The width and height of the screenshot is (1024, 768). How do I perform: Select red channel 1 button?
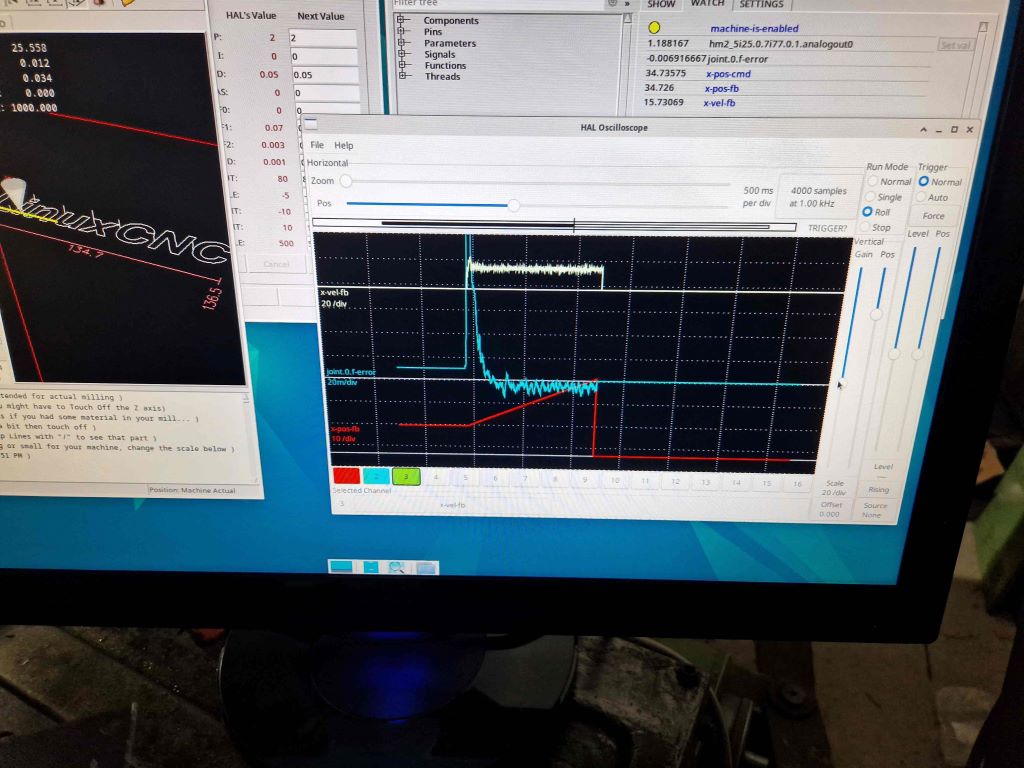pos(346,475)
